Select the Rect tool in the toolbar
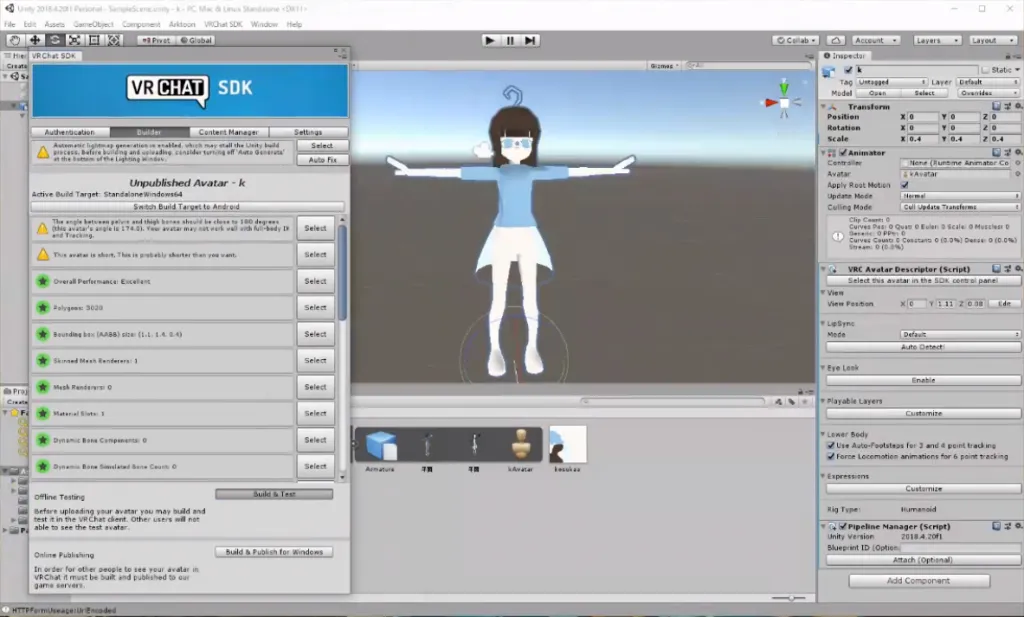This screenshot has height=617, width=1024. coord(94,40)
